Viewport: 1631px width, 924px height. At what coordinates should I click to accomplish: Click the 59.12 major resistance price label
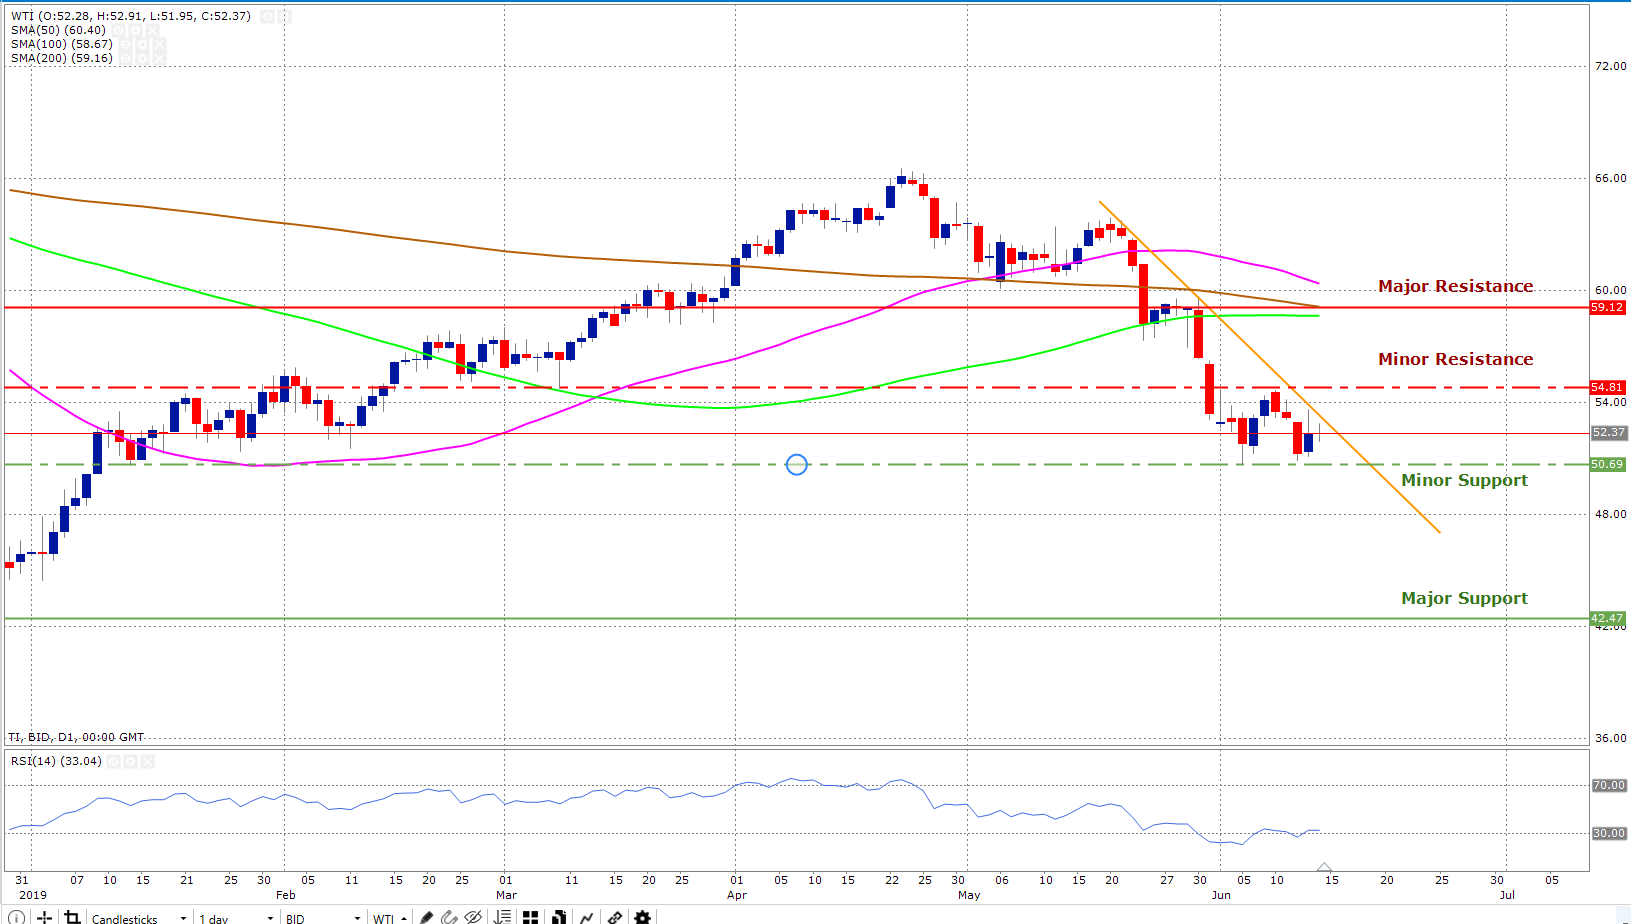point(1607,307)
